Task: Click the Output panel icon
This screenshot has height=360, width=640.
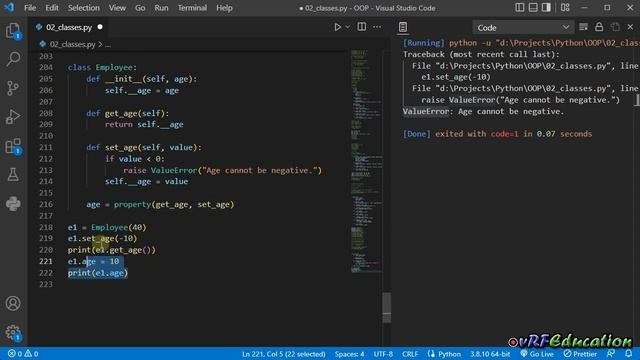Action: (x=403, y=27)
